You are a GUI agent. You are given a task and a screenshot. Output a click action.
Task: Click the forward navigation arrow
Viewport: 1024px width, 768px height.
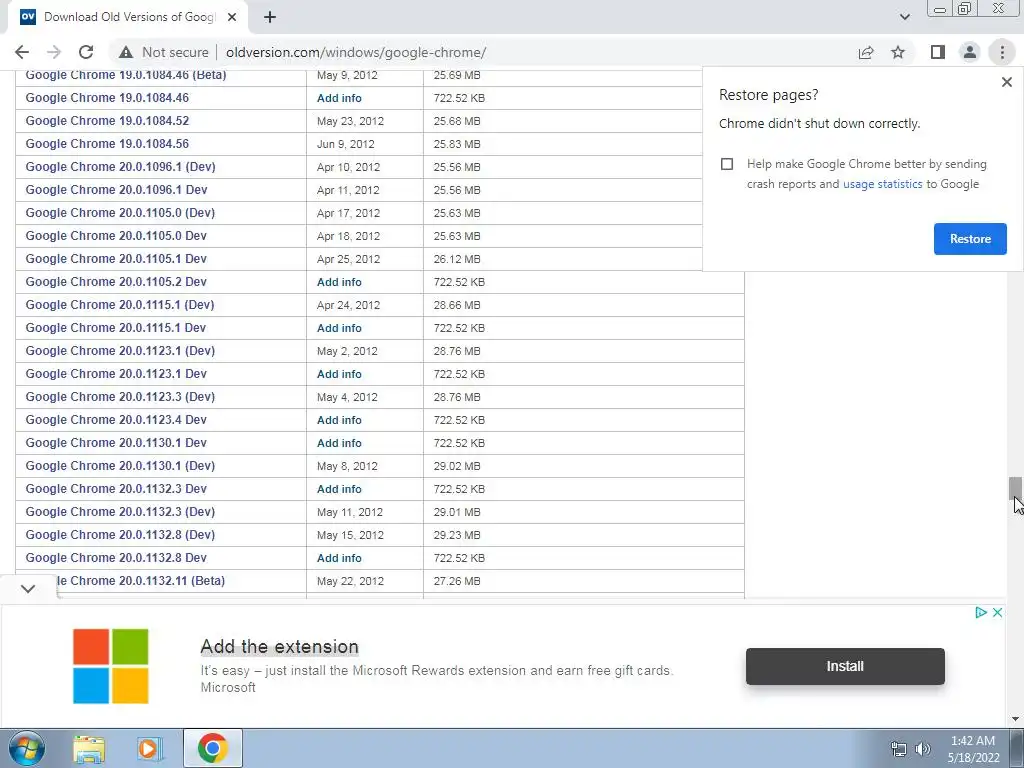click(x=54, y=52)
